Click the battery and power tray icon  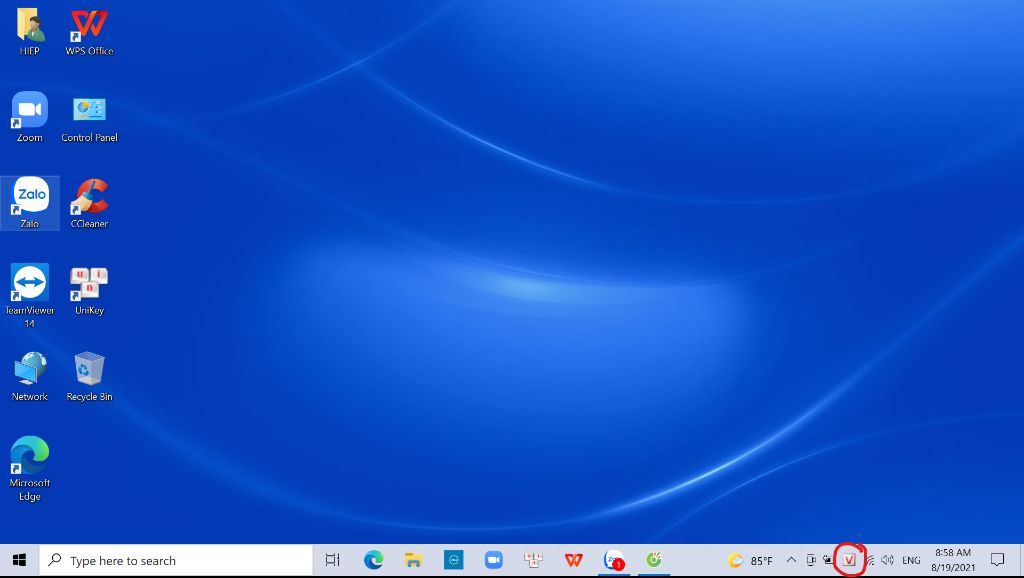click(828, 560)
